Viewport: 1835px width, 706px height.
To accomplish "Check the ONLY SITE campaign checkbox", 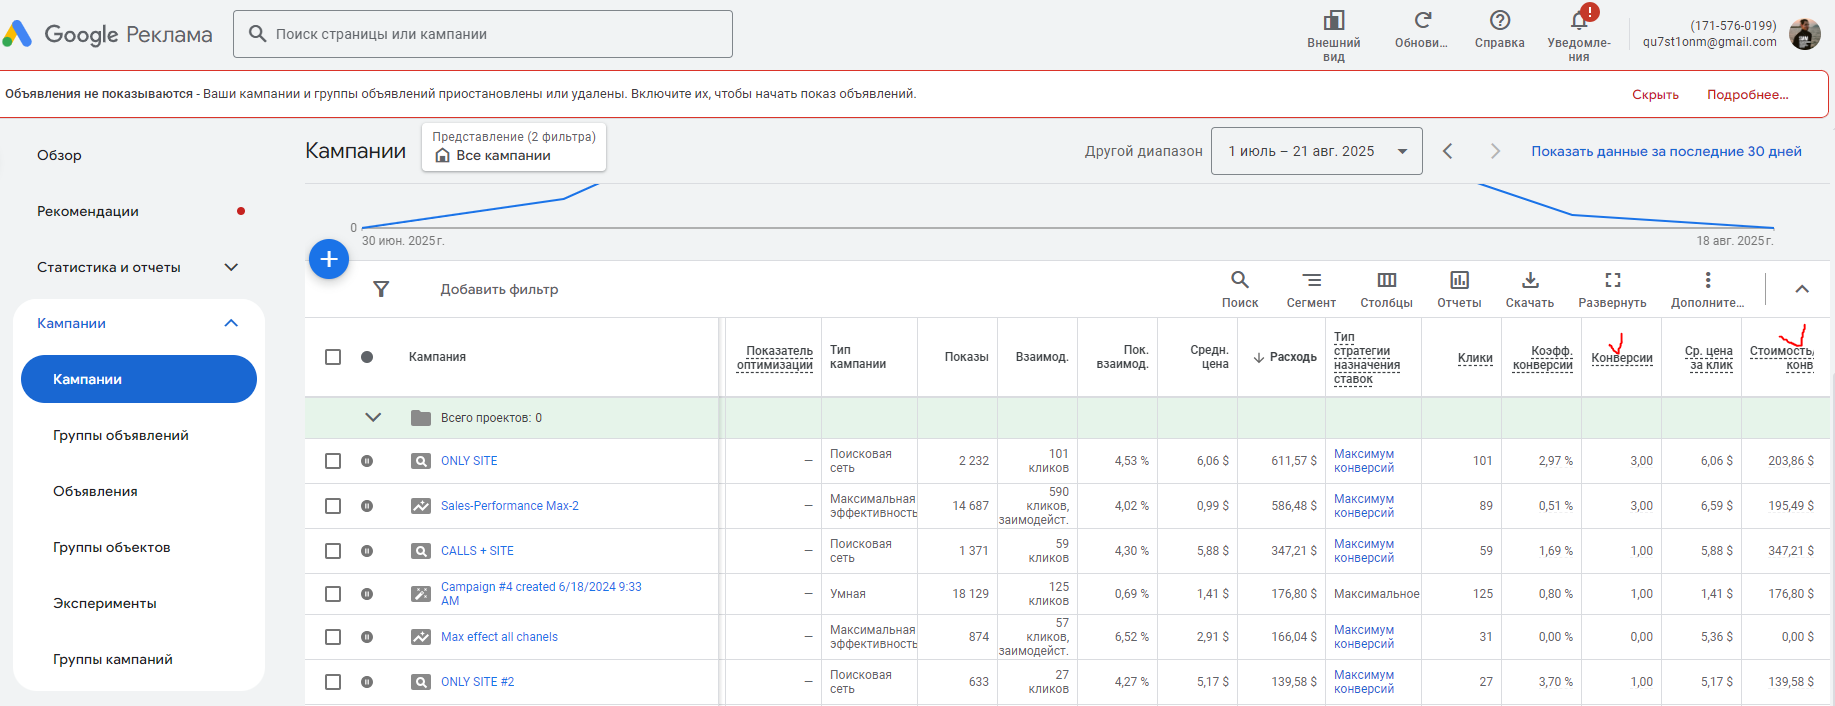I will coord(333,461).
